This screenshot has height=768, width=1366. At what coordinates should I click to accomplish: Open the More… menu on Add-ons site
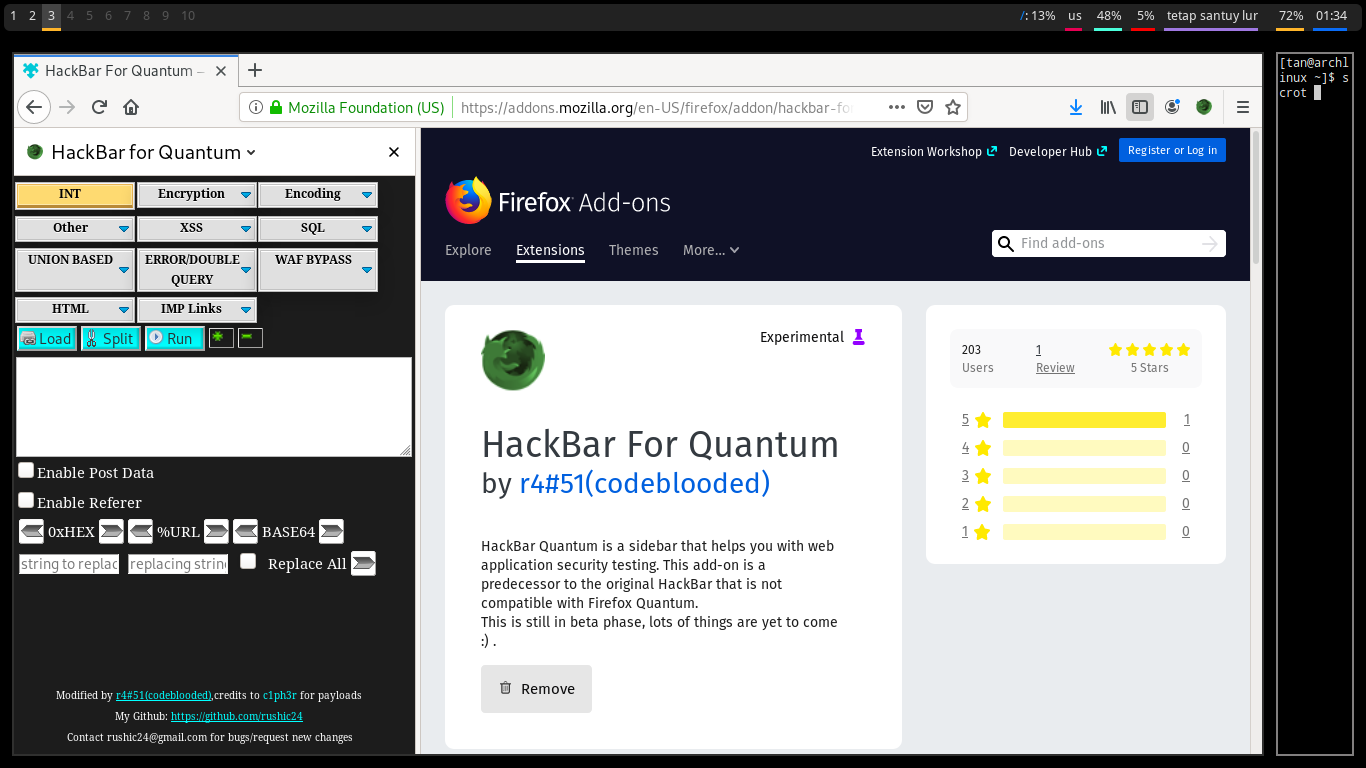pyautogui.click(x=711, y=250)
